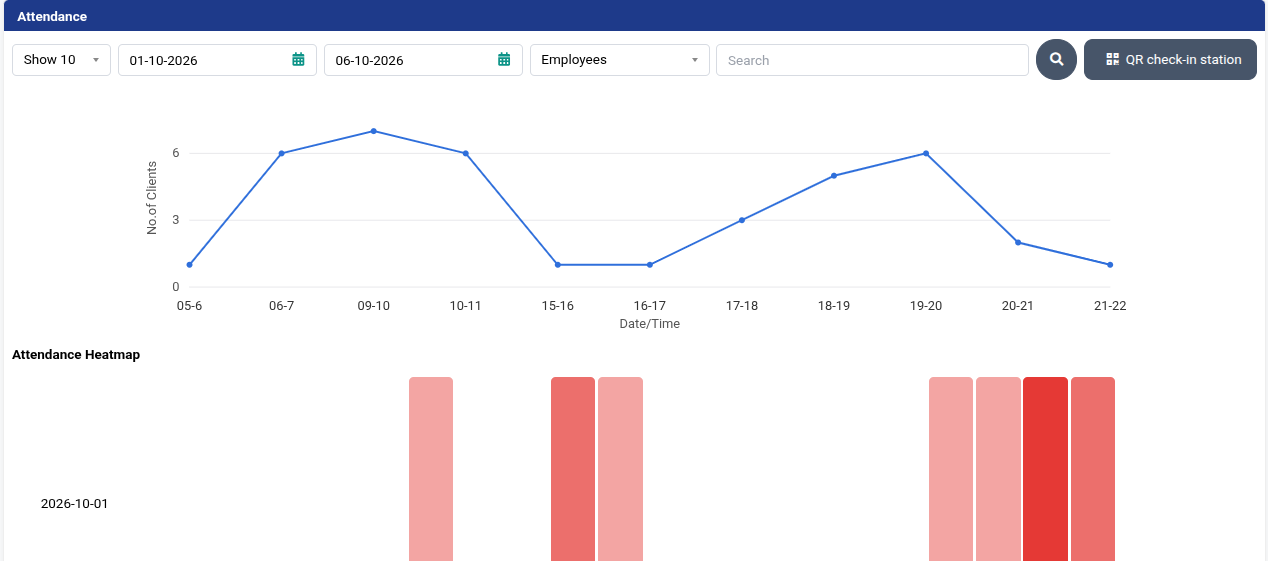
Task: Click the darkest red heatmap cell
Action: pyautogui.click(x=1045, y=469)
